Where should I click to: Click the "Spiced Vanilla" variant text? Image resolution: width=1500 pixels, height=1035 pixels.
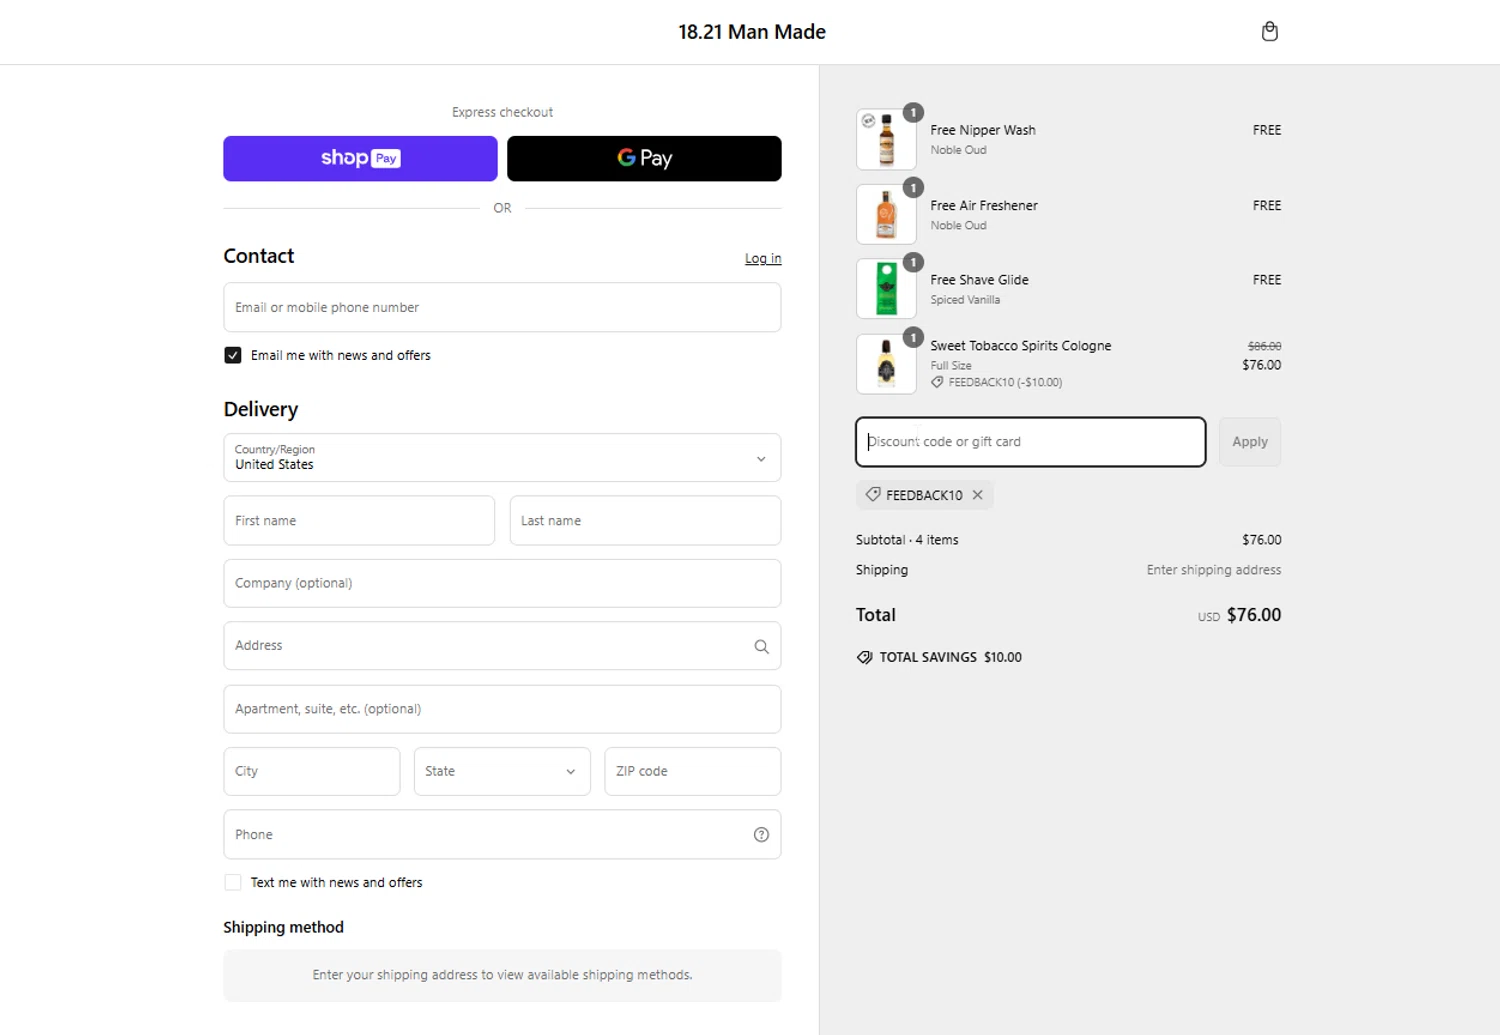[965, 300]
